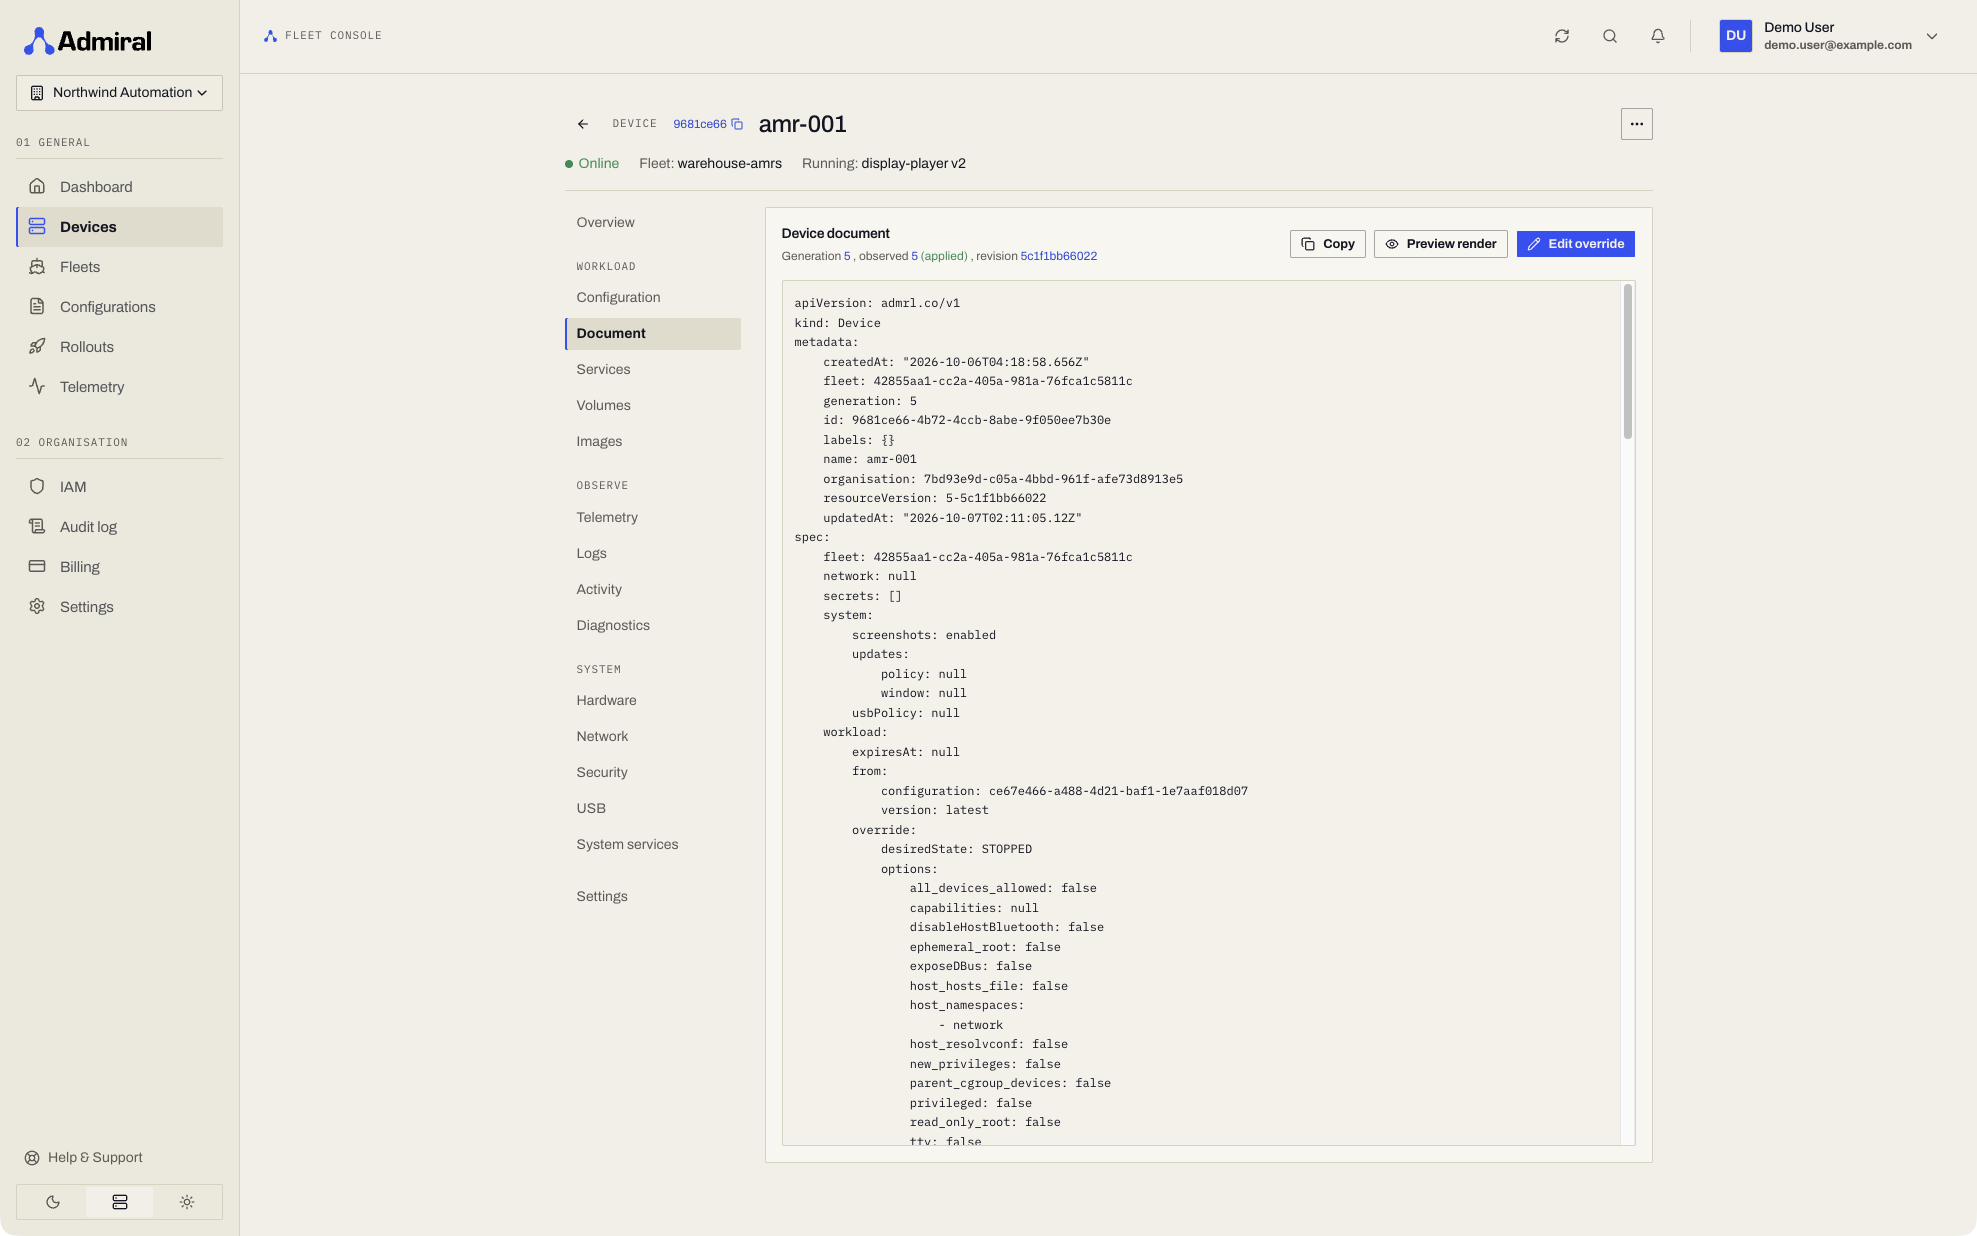
Task: Open workload Configuration tab
Action: 653,298
